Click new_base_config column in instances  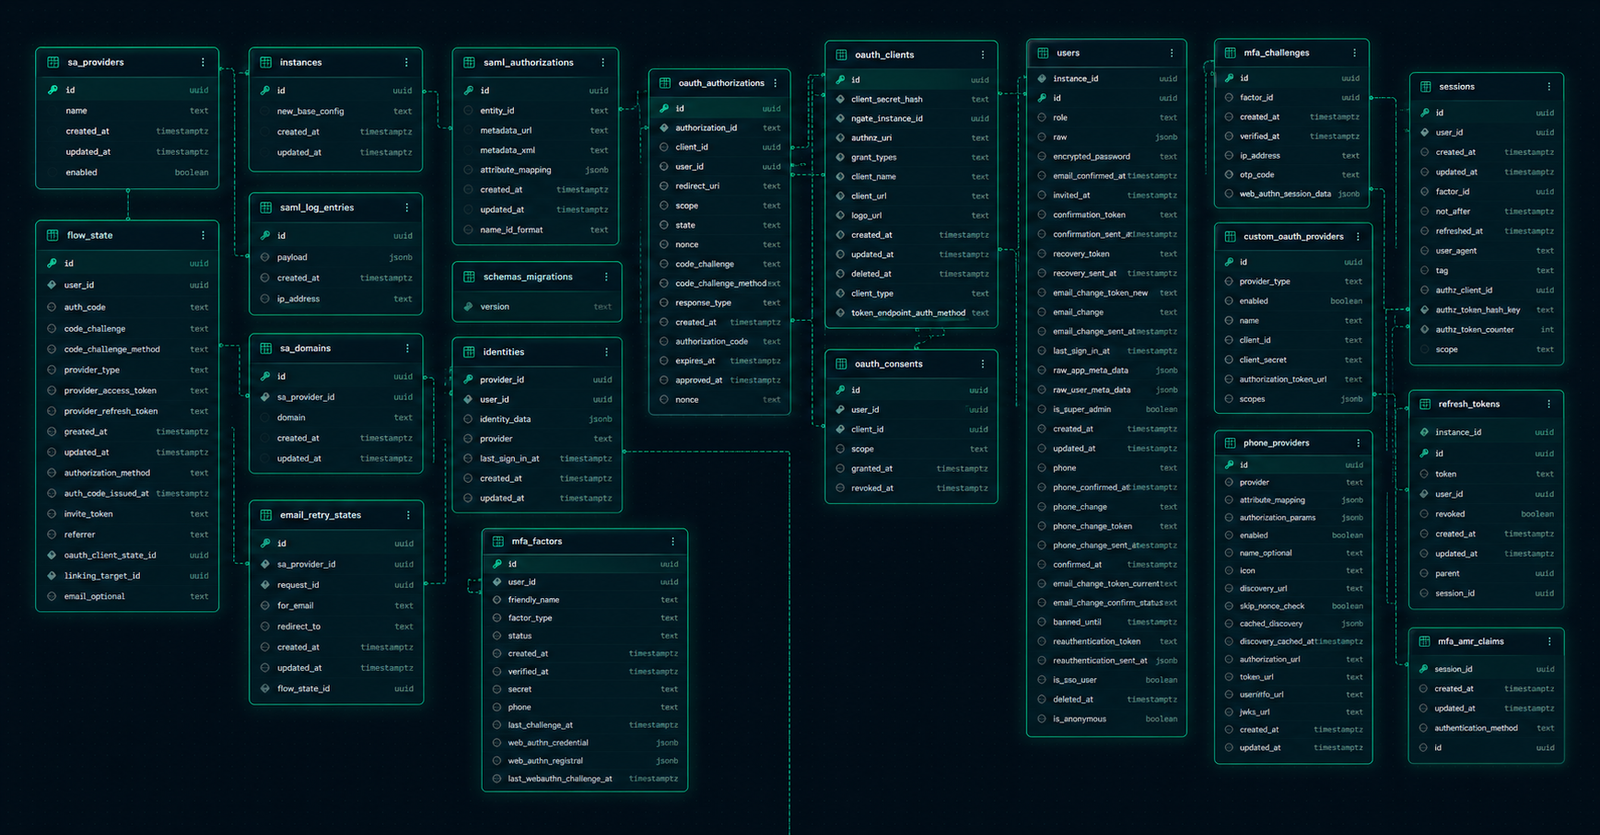336,112
